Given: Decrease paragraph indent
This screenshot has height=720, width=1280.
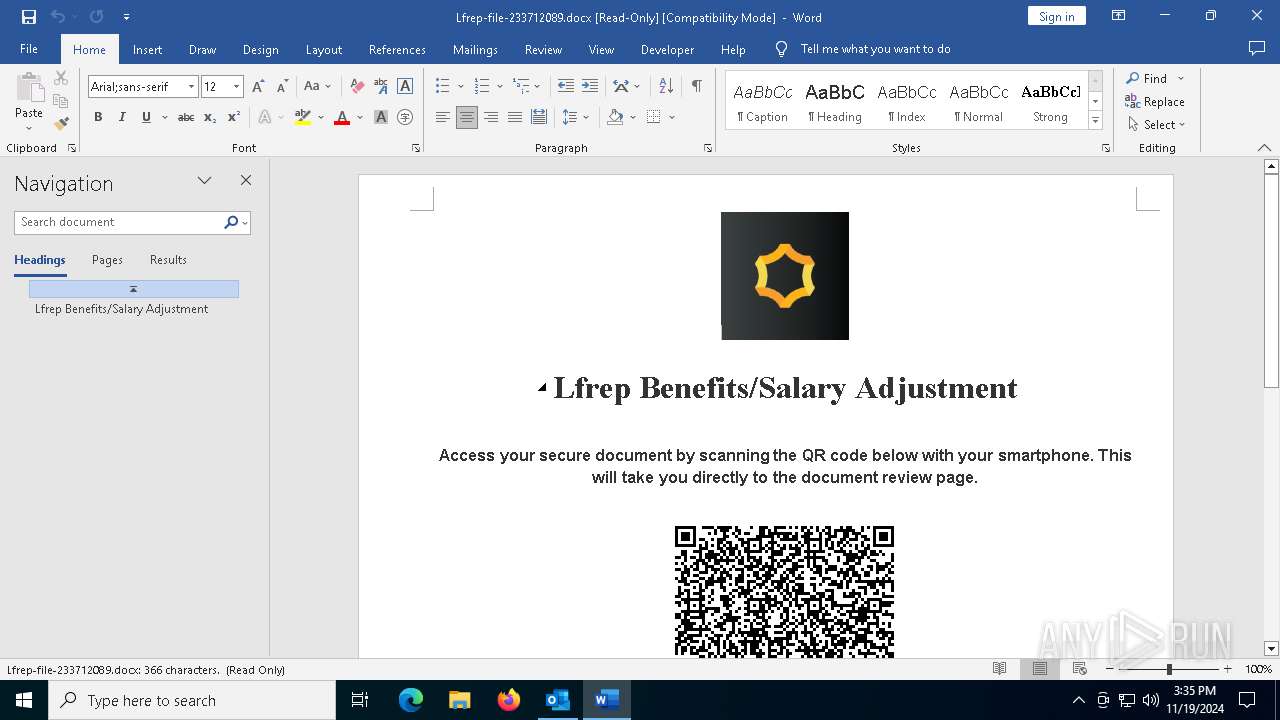Looking at the screenshot, I should (x=566, y=87).
